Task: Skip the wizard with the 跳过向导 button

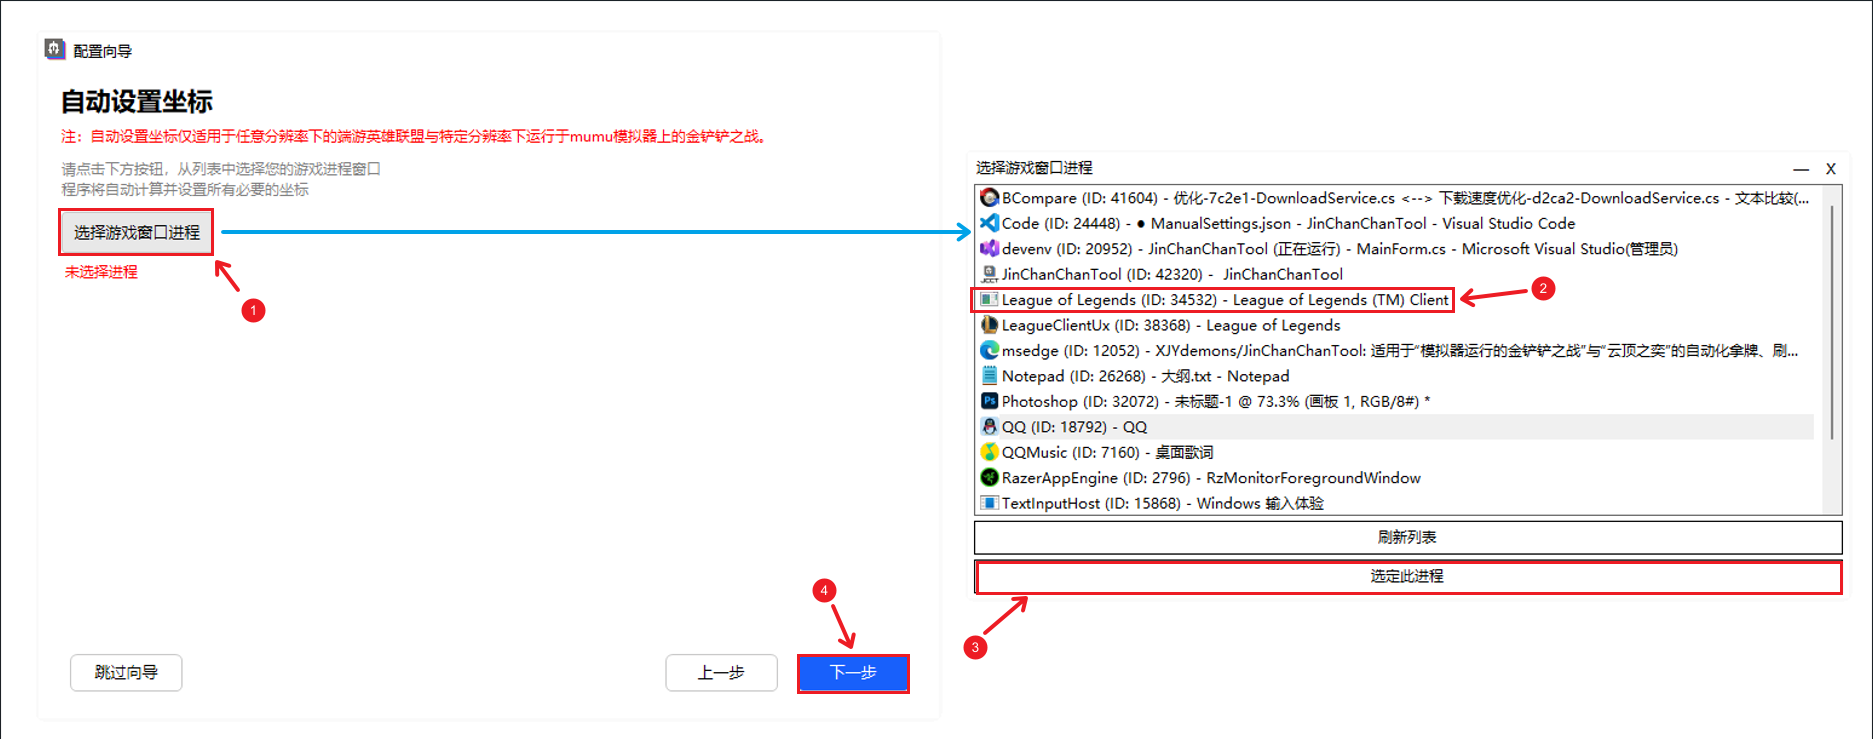Action: tap(126, 673)
